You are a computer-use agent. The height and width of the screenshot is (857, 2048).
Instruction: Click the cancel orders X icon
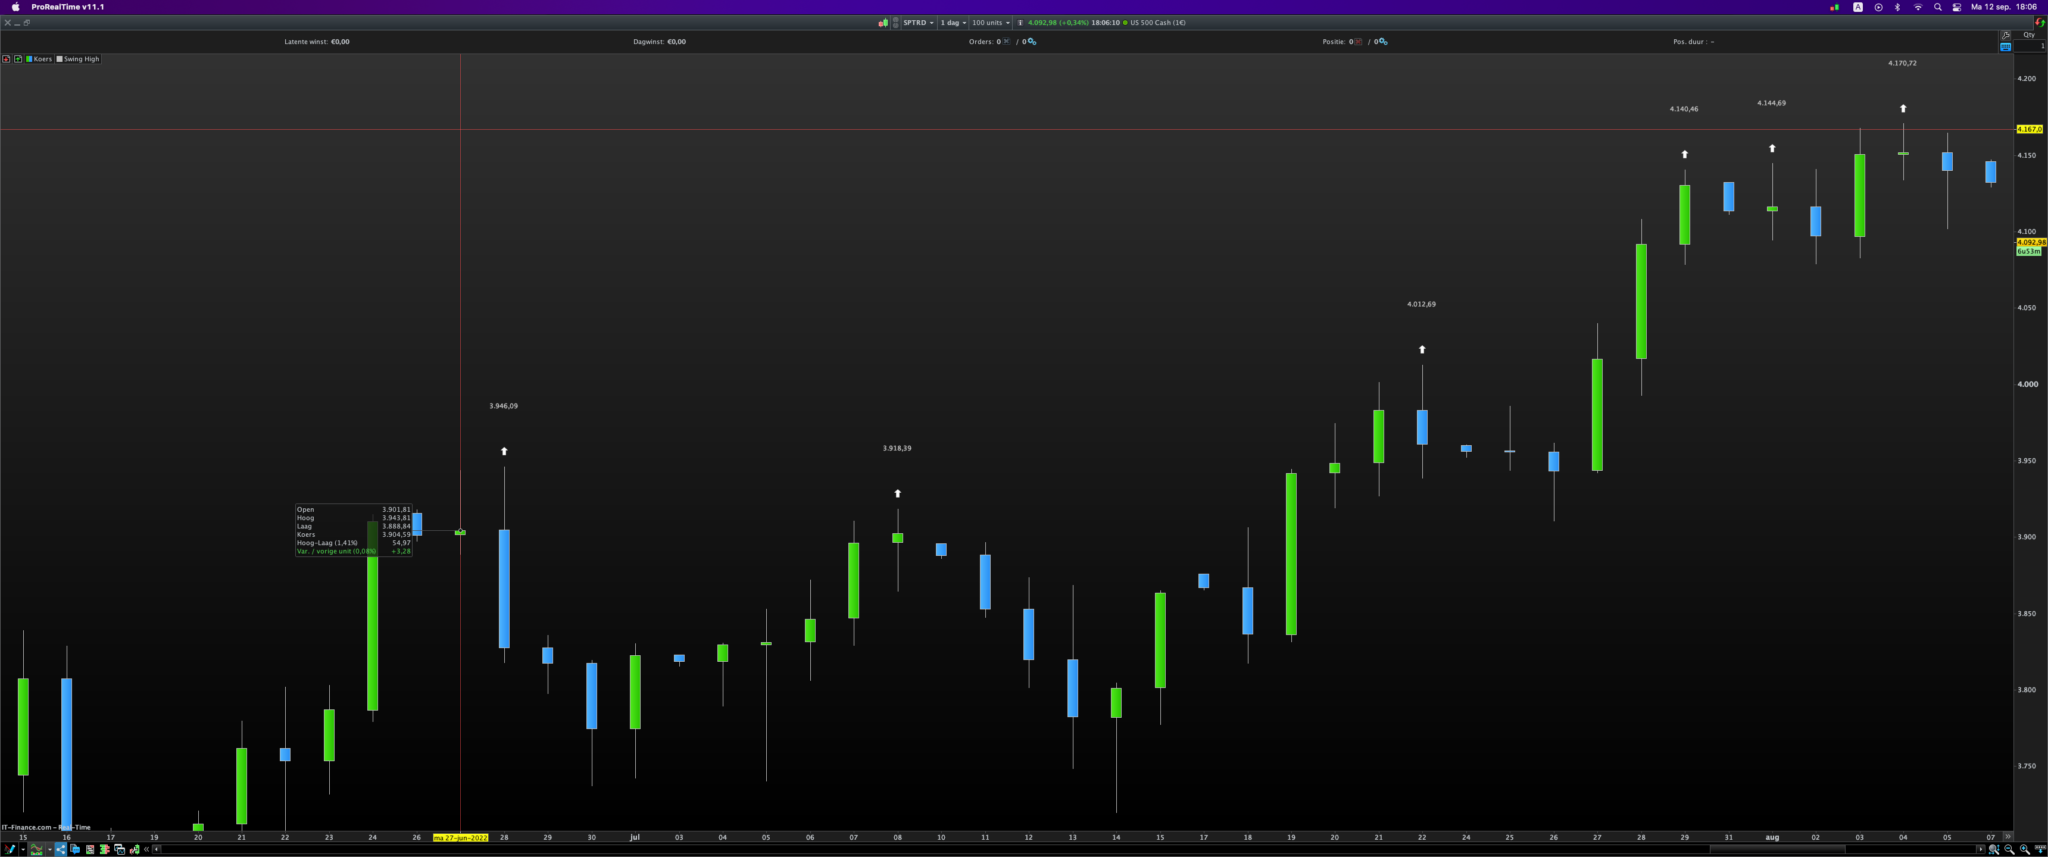[1006, 42]
